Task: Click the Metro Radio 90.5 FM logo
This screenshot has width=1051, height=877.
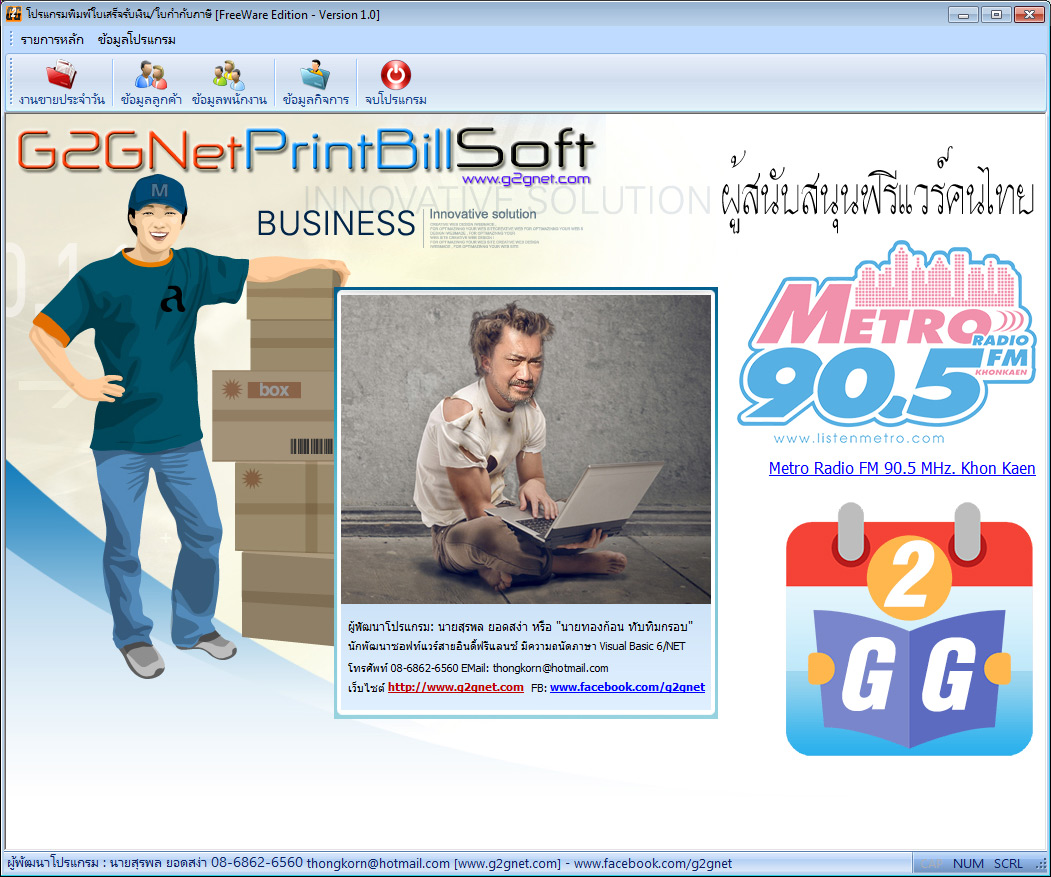Action: tap(886, 342)
